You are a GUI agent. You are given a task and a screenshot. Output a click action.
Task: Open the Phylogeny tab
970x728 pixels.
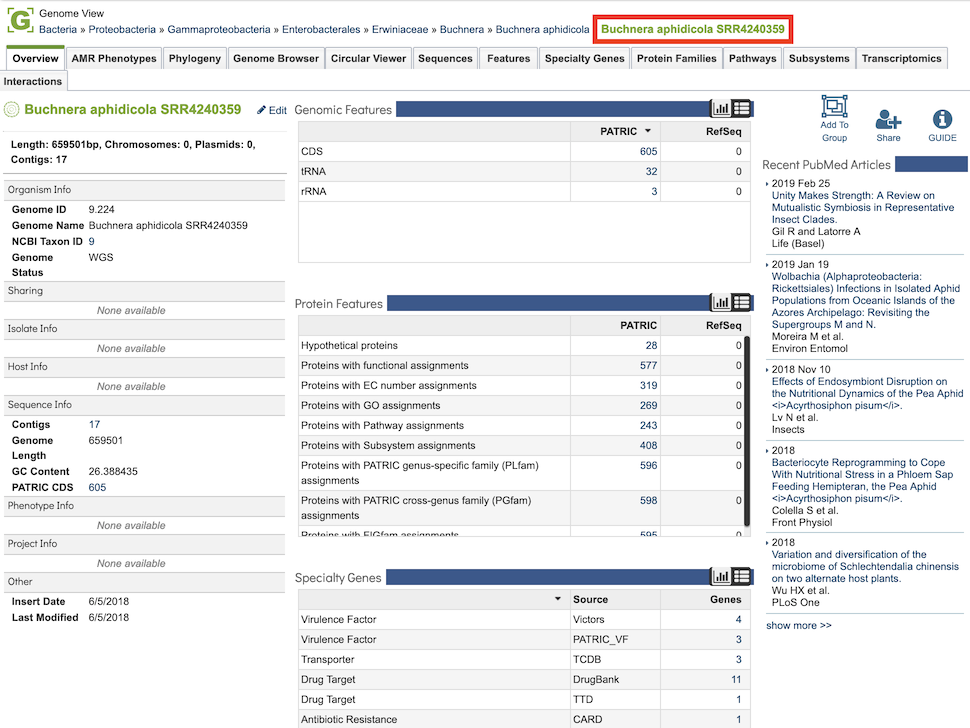[x=195, y=58]
